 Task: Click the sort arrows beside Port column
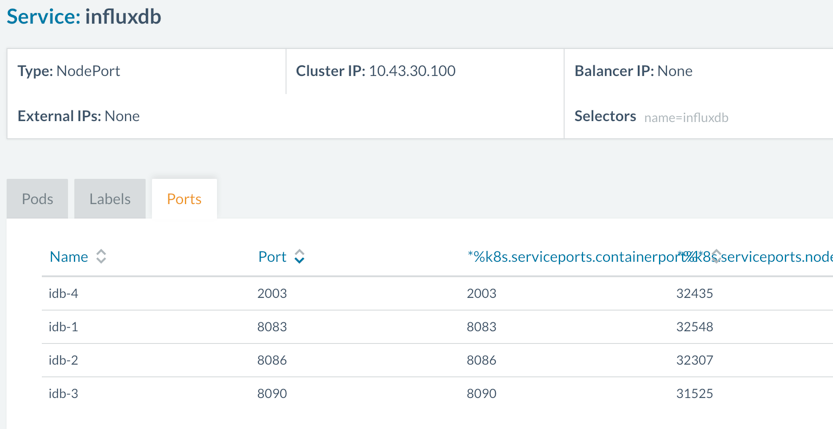coord(299,257)
